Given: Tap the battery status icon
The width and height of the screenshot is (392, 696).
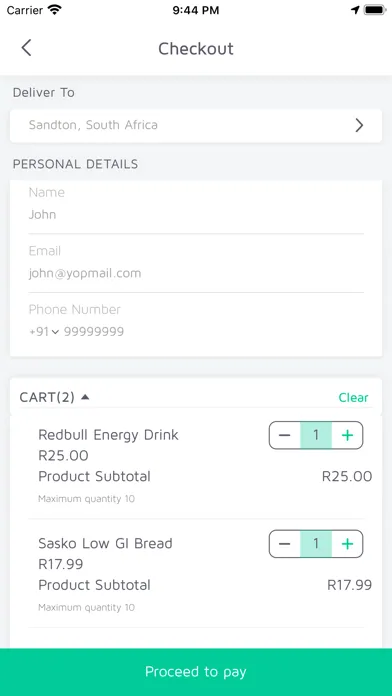Looking at the screenshot, I should (x=375, y=10).
